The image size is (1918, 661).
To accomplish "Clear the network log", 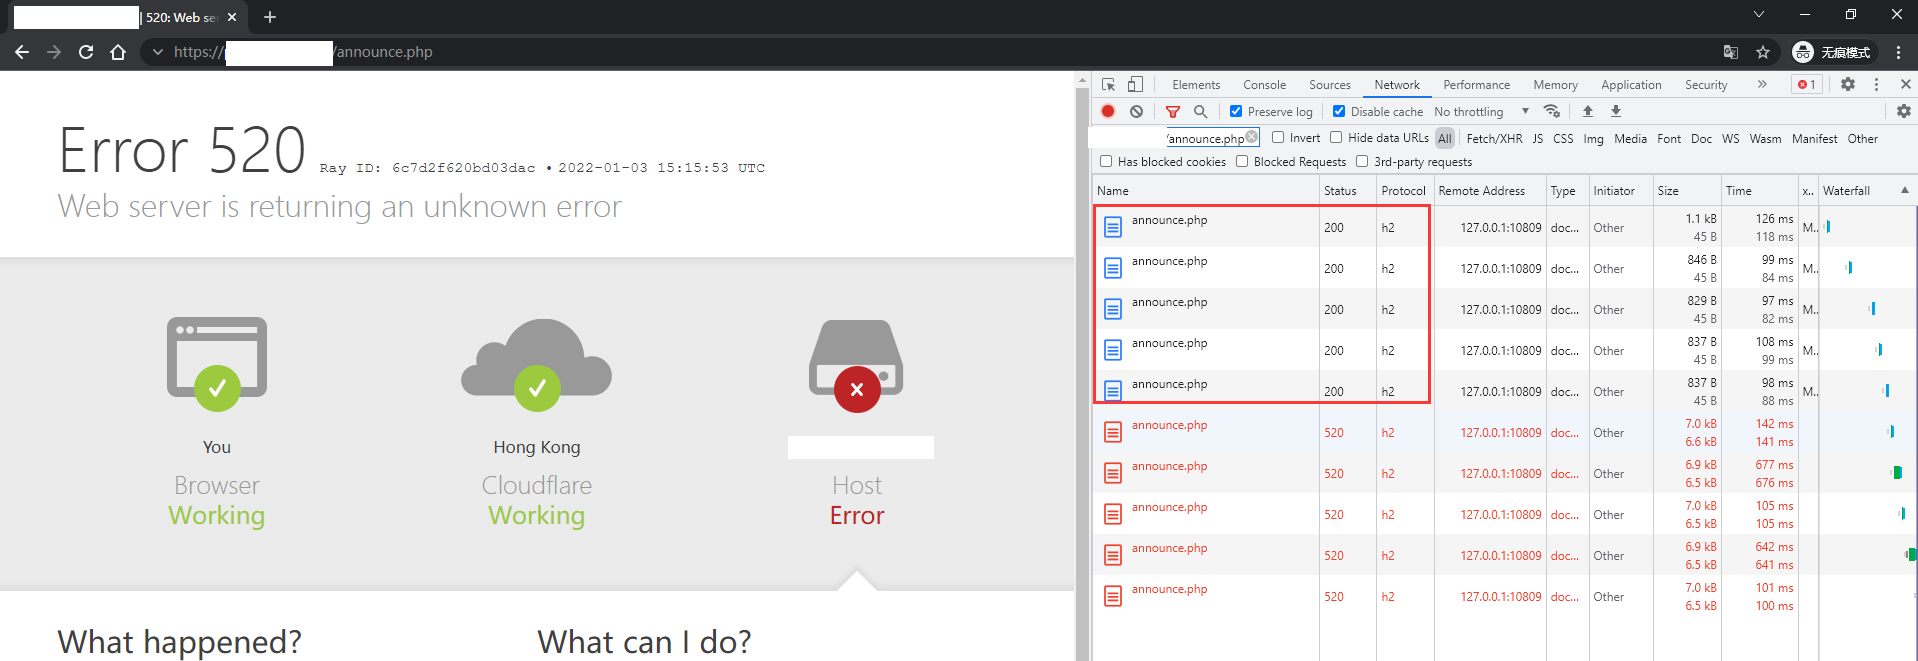I will 1136,111.
